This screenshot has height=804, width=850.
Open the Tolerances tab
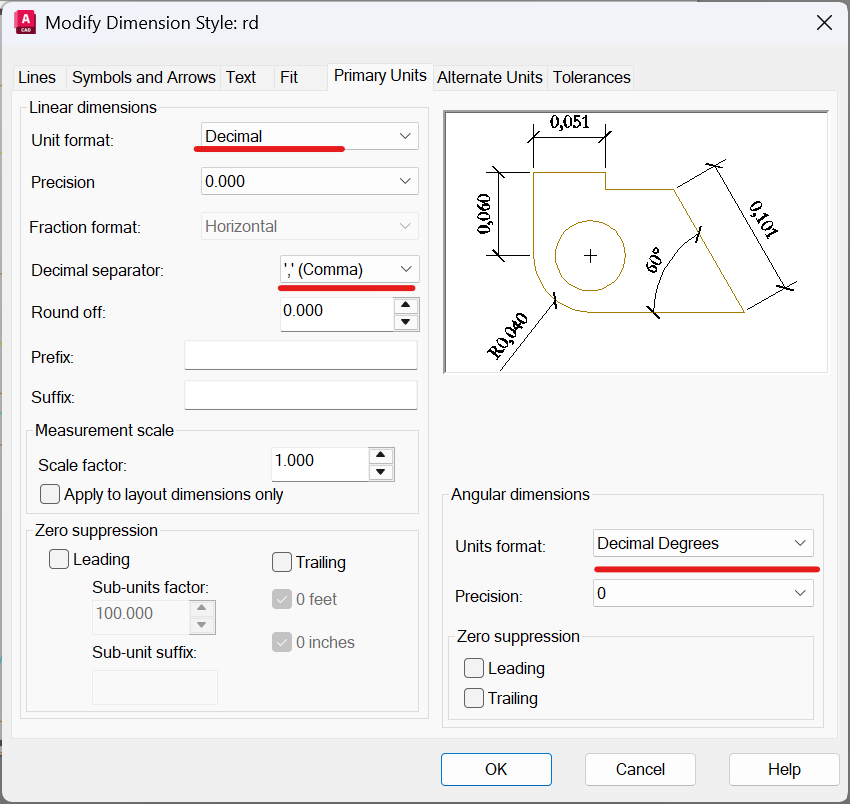click(591, 77)
